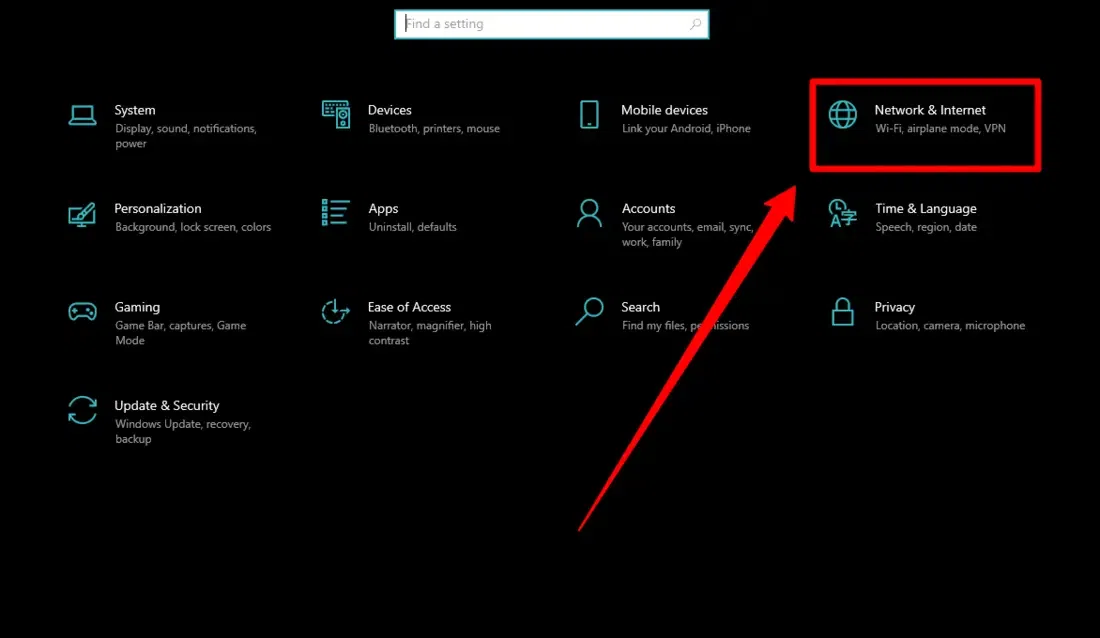Click the Network & Internet globe icon

[843, 114]
